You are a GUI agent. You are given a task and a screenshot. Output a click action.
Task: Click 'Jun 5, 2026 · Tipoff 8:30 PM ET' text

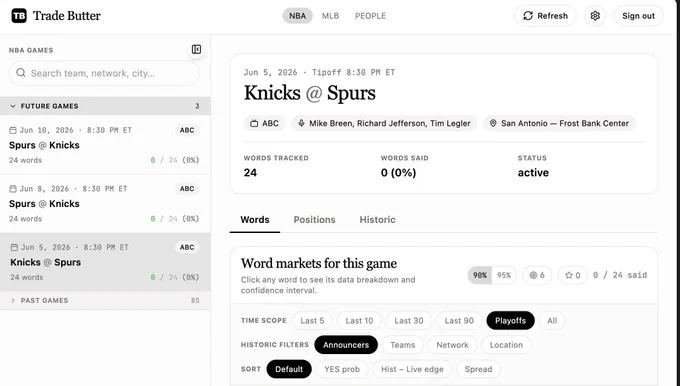(x=319, y=72)
